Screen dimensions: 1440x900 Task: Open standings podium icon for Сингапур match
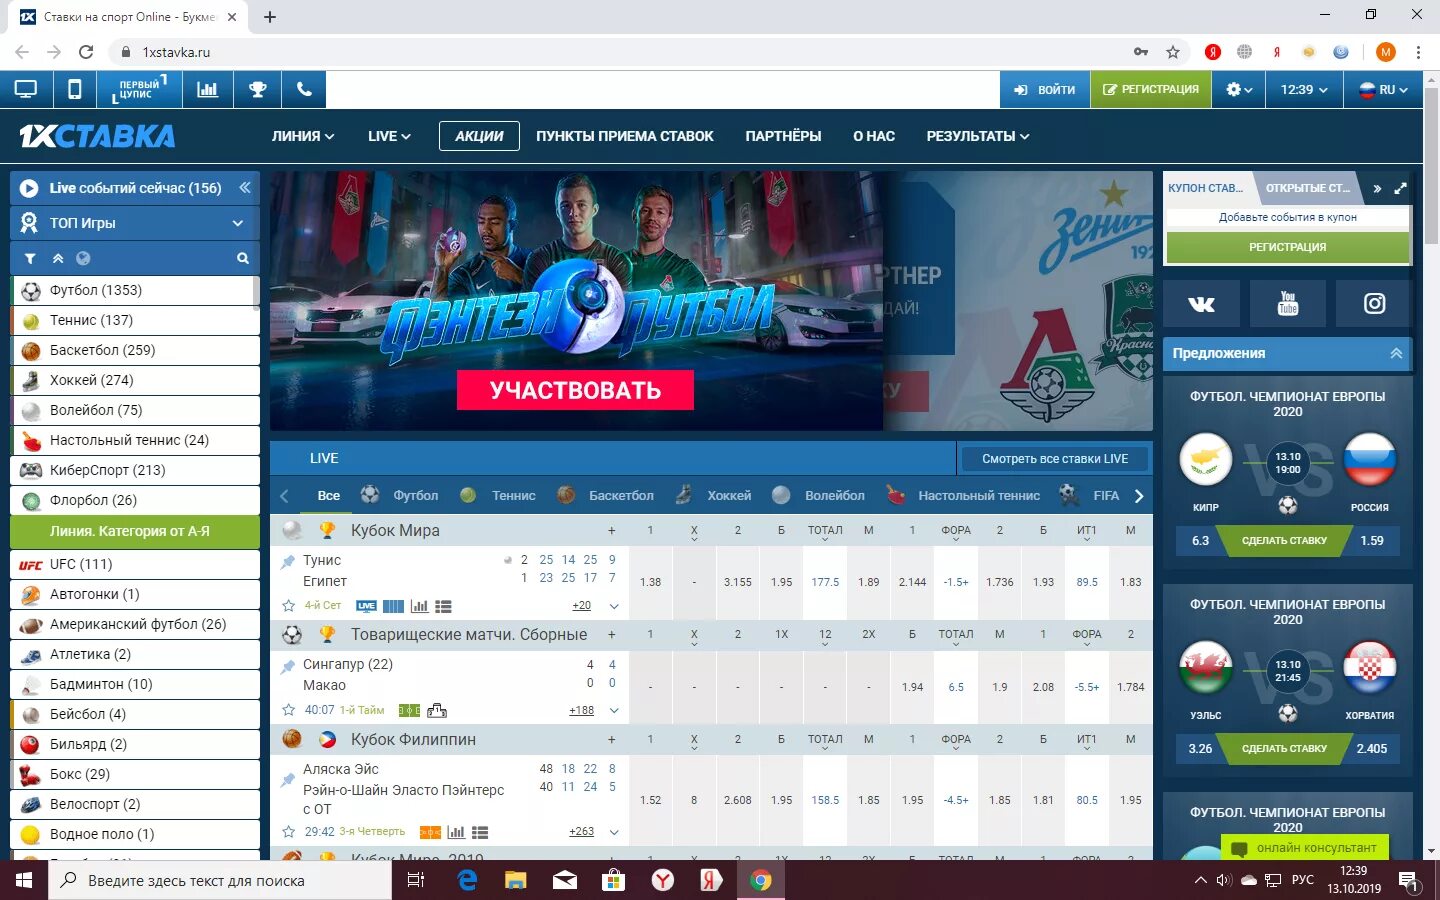click(x=437, y=711)
